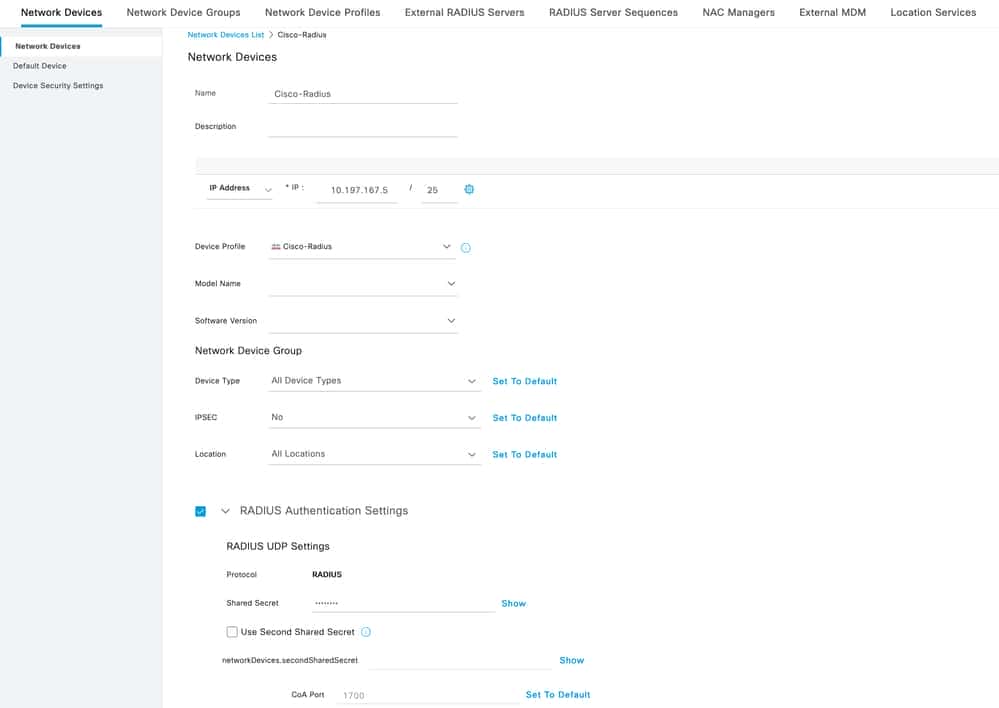The height and width of the screenshot is (708, 999).
Task: Click the CoA Port field showing 1700
Action: [x=429, y=695]
